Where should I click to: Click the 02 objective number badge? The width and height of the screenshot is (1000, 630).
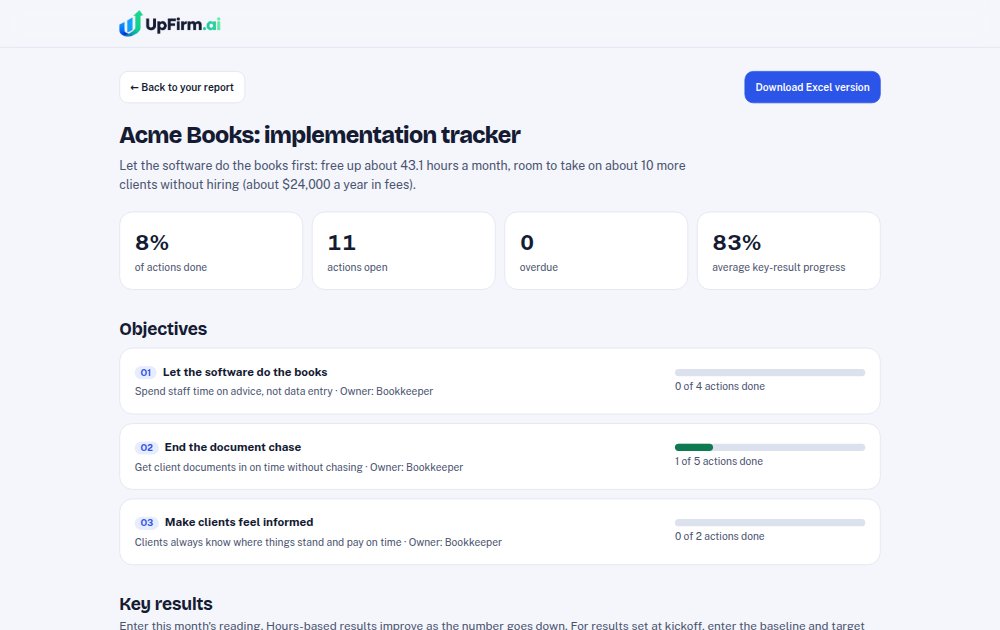point(146,448)
